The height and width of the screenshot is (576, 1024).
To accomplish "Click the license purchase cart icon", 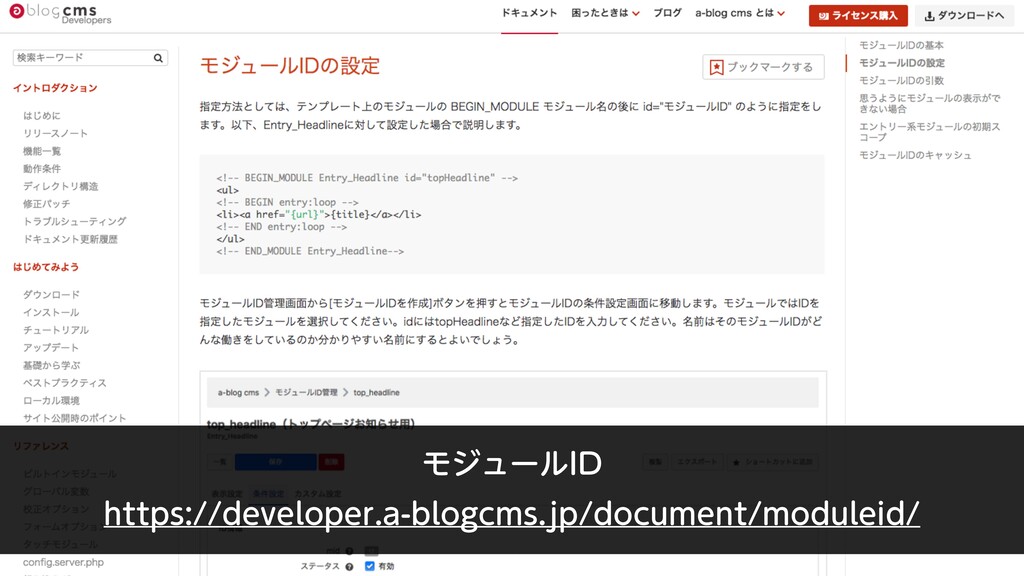I will (824, 16).
